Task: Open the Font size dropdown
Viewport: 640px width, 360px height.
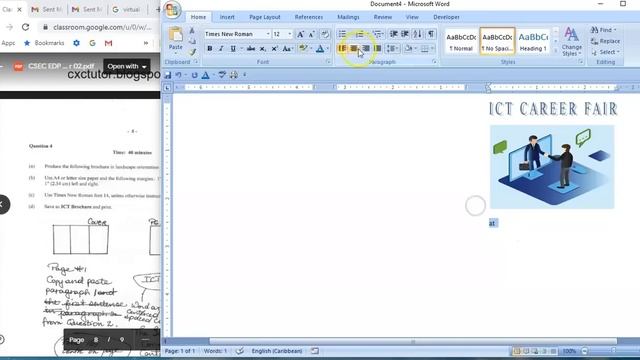Action: [x=290, y=34]
